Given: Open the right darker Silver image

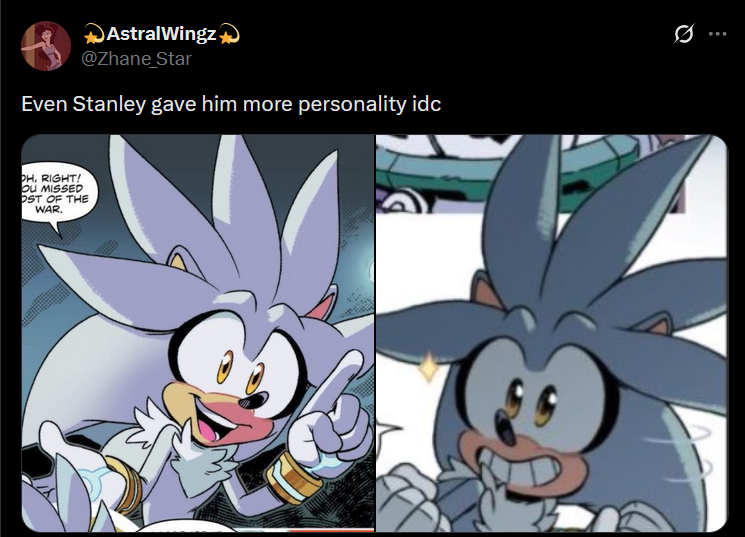Looking at the screenshot, I should tap(552, 333).
